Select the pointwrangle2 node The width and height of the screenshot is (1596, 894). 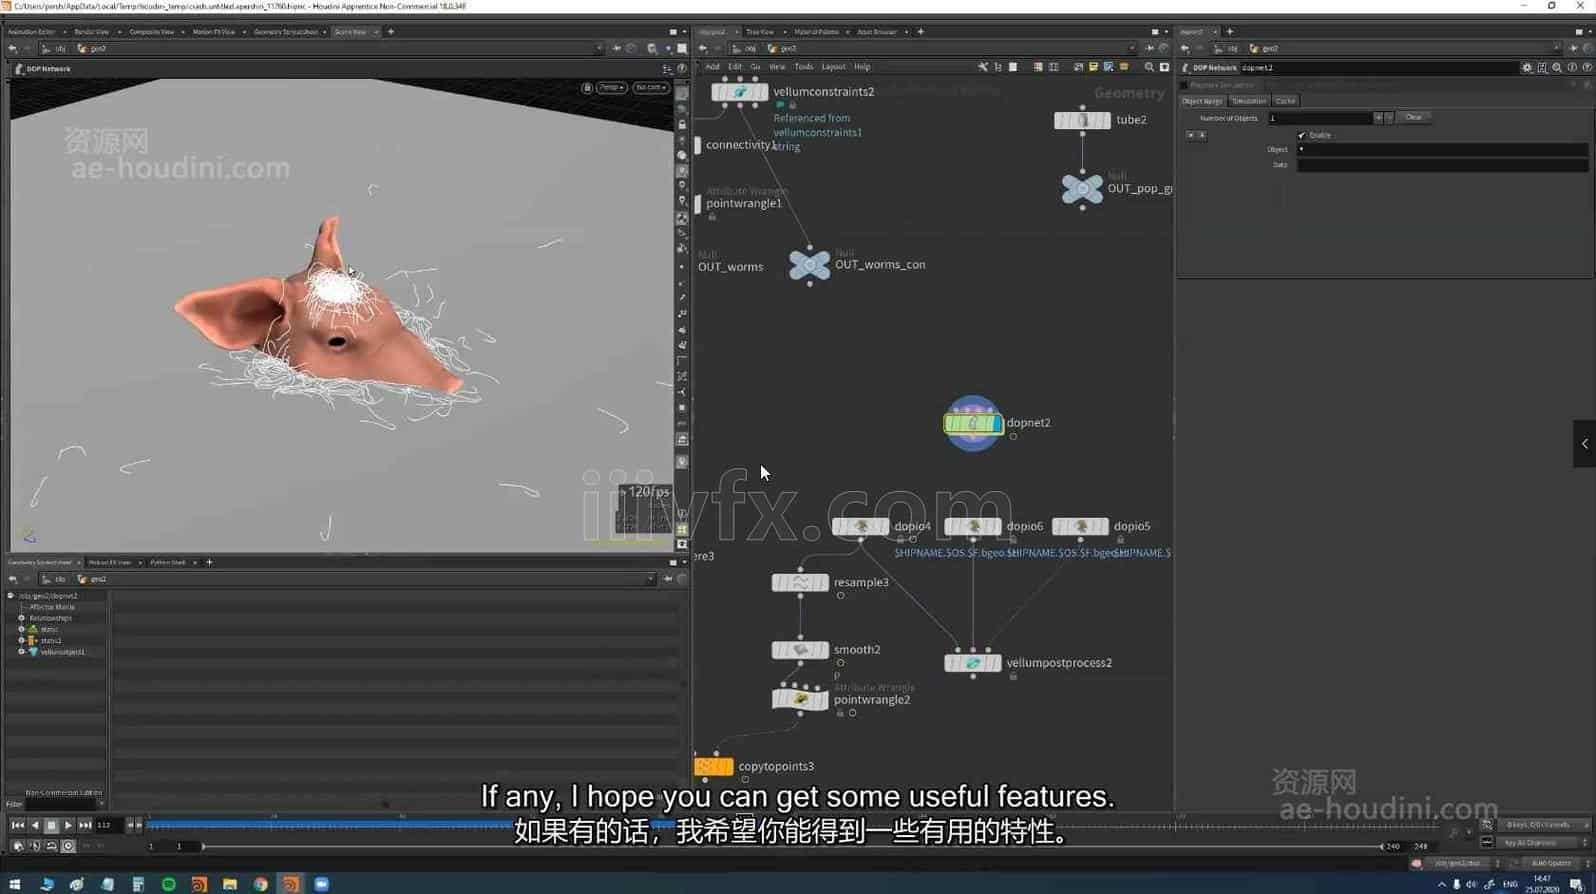pos(800,699)
